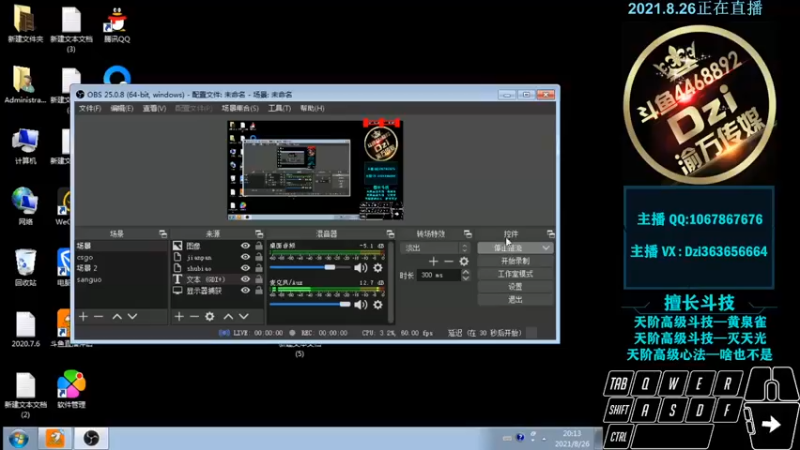Remove transition with the minus icon in 转场特效
This screenshot has width=800, height=450.
click(x=448, y=261)
